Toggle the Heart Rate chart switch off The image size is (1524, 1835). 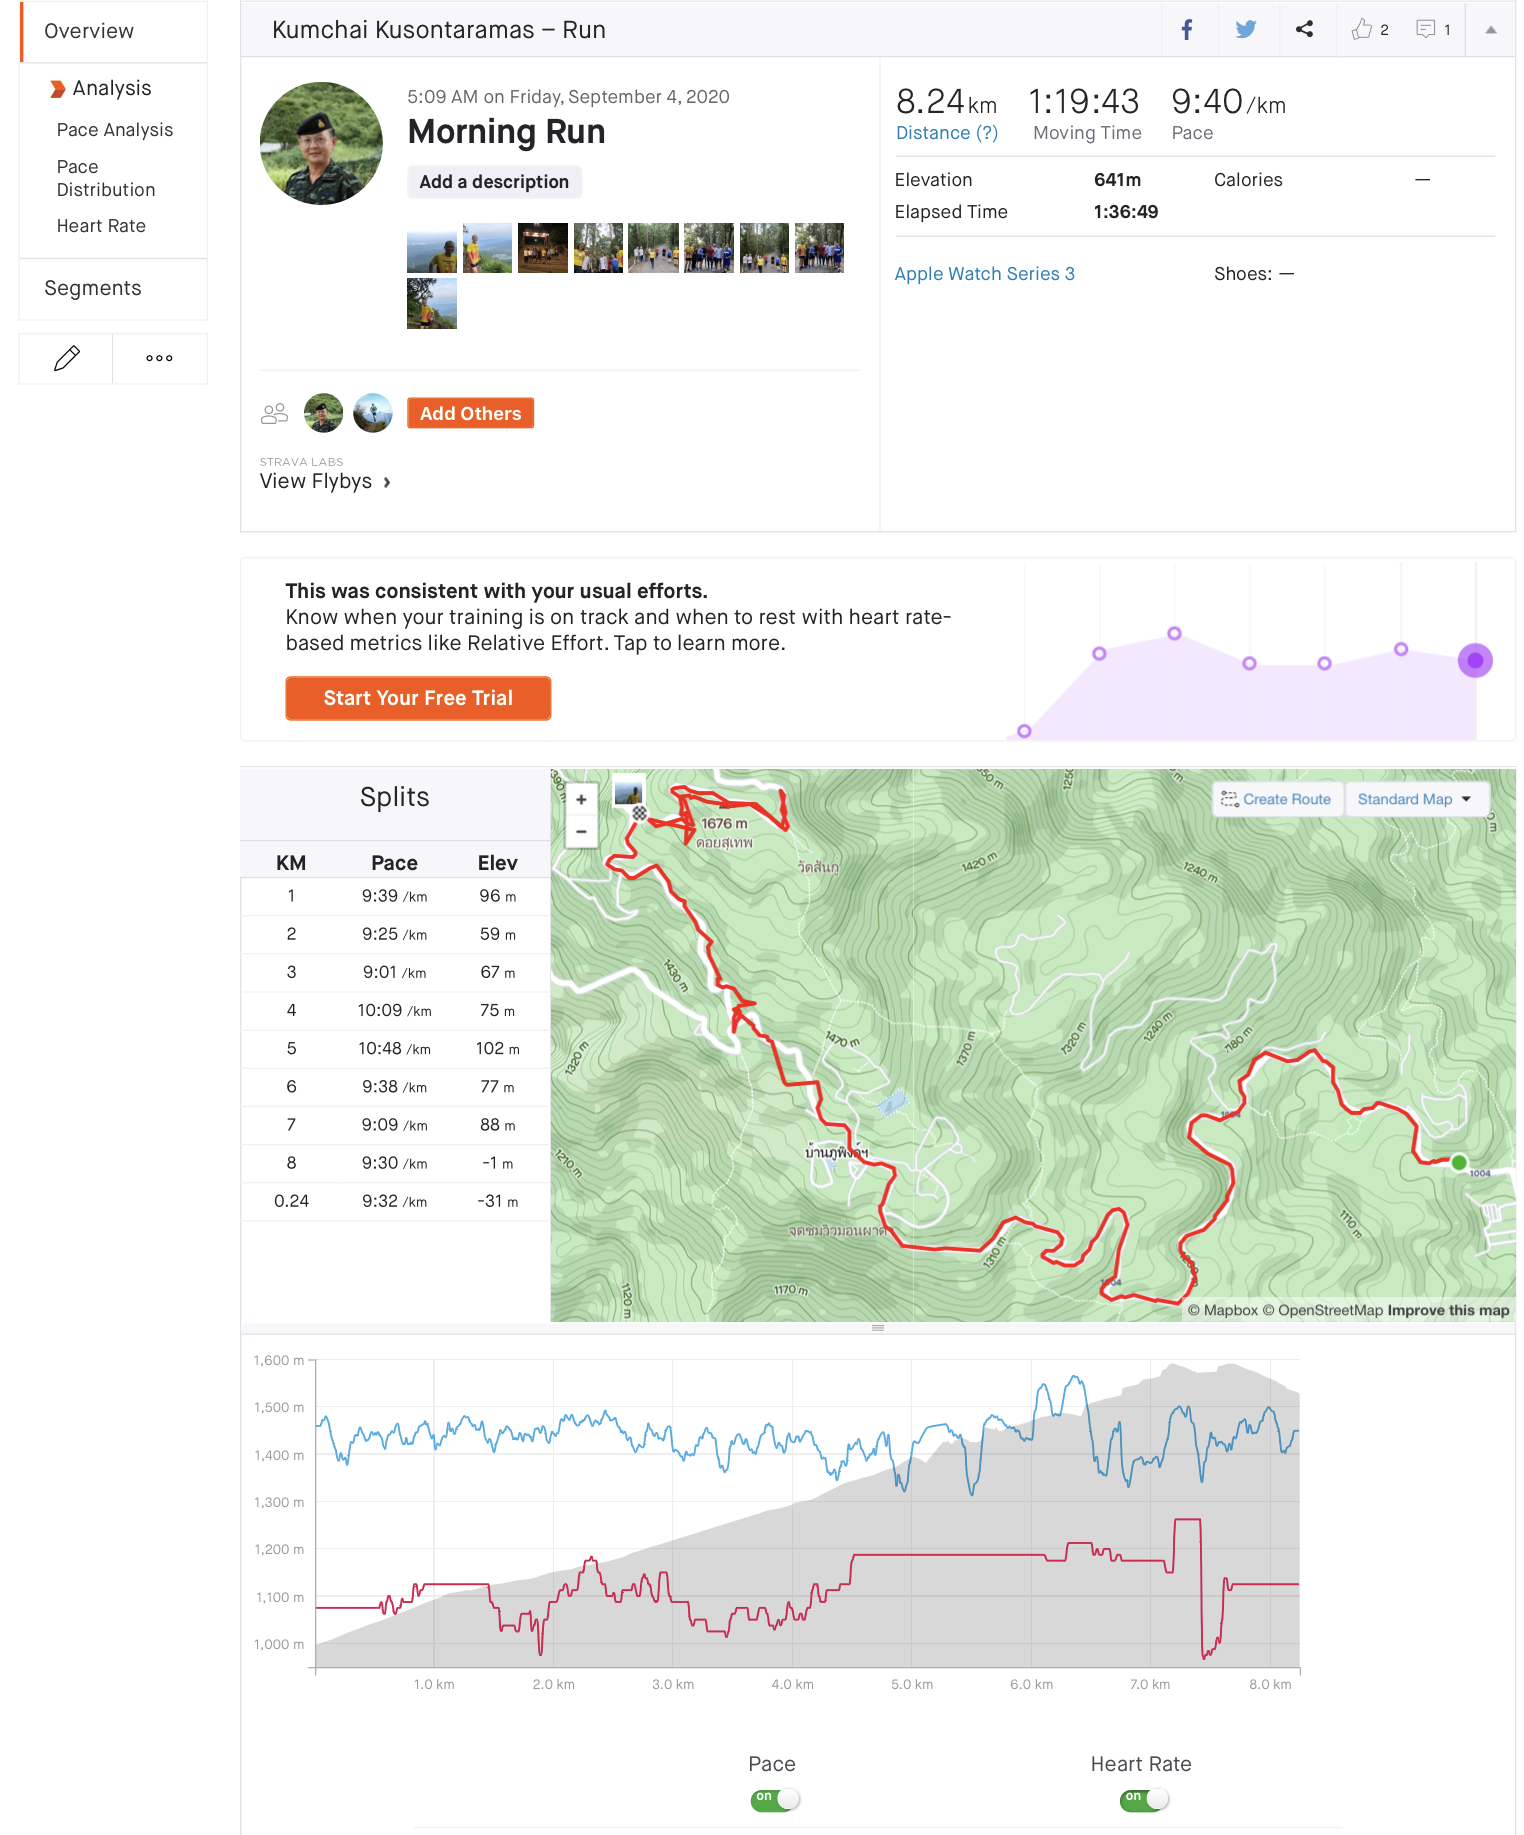click(x=1144, y=1799)
